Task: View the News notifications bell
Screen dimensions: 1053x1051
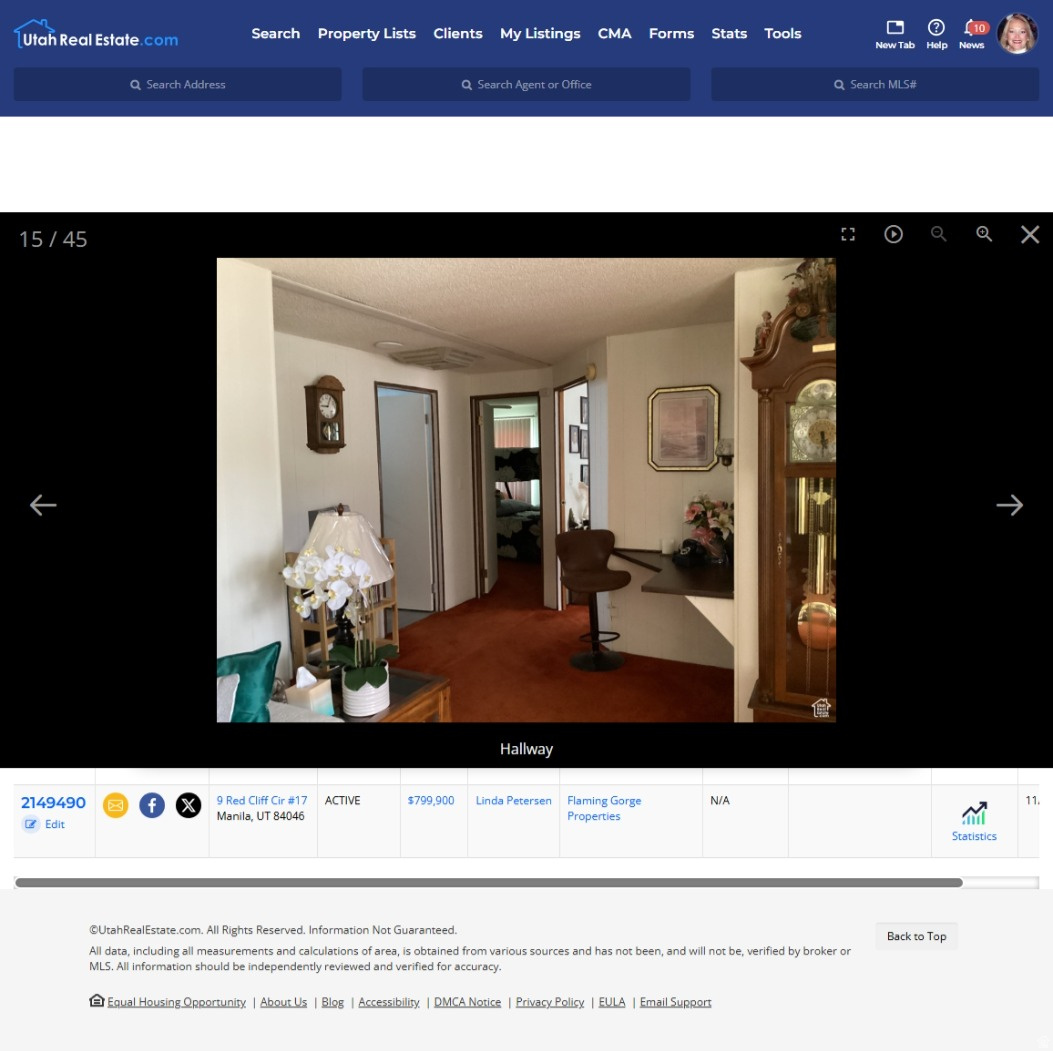Action: click(971, 32)
